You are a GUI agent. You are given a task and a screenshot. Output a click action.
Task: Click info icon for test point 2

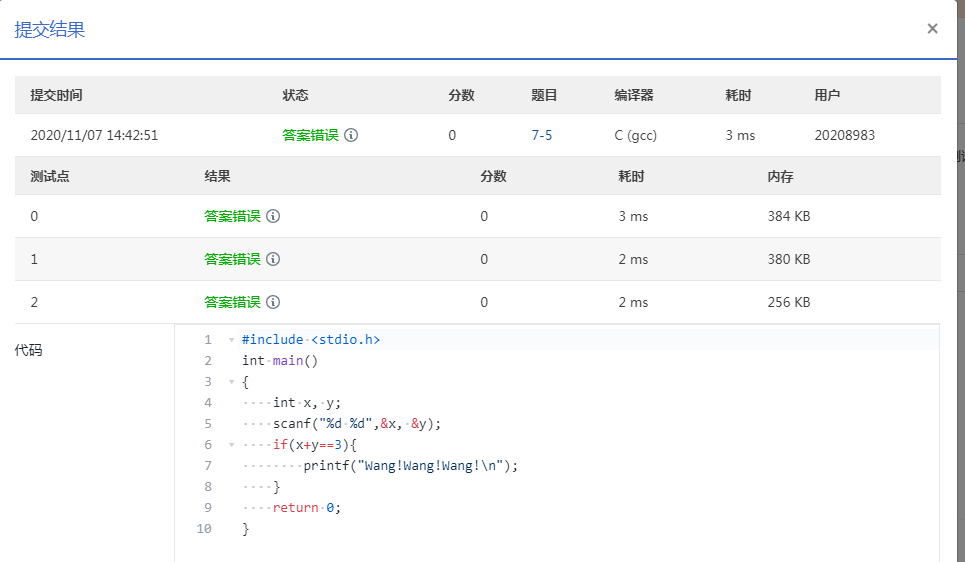pos(273,302)
